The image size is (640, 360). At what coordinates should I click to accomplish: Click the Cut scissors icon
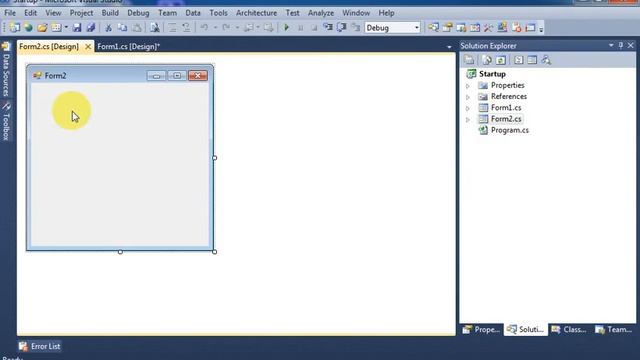click(108, 28)
